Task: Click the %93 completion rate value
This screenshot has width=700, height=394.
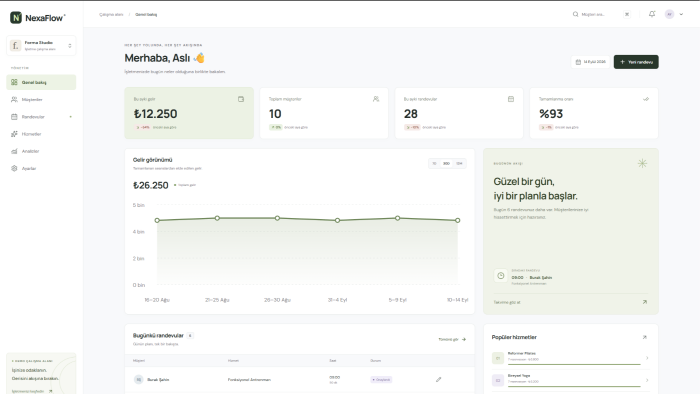Action: coord(551,114)
